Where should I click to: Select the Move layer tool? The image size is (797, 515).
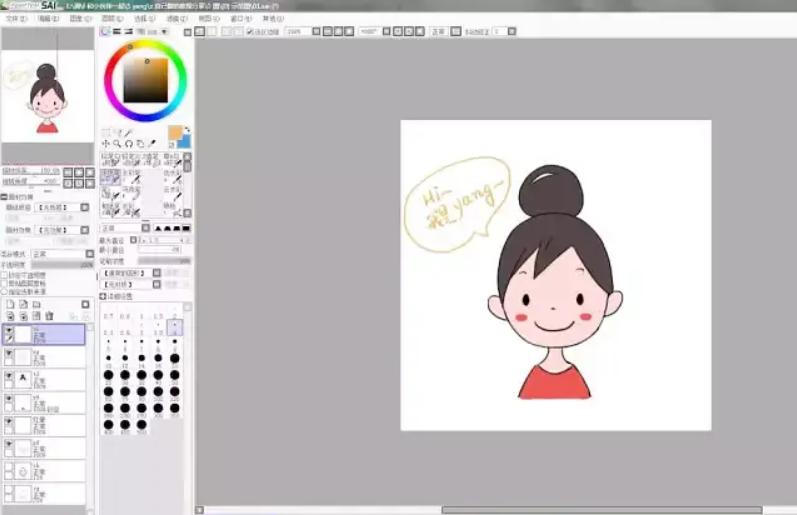(106, 144)
